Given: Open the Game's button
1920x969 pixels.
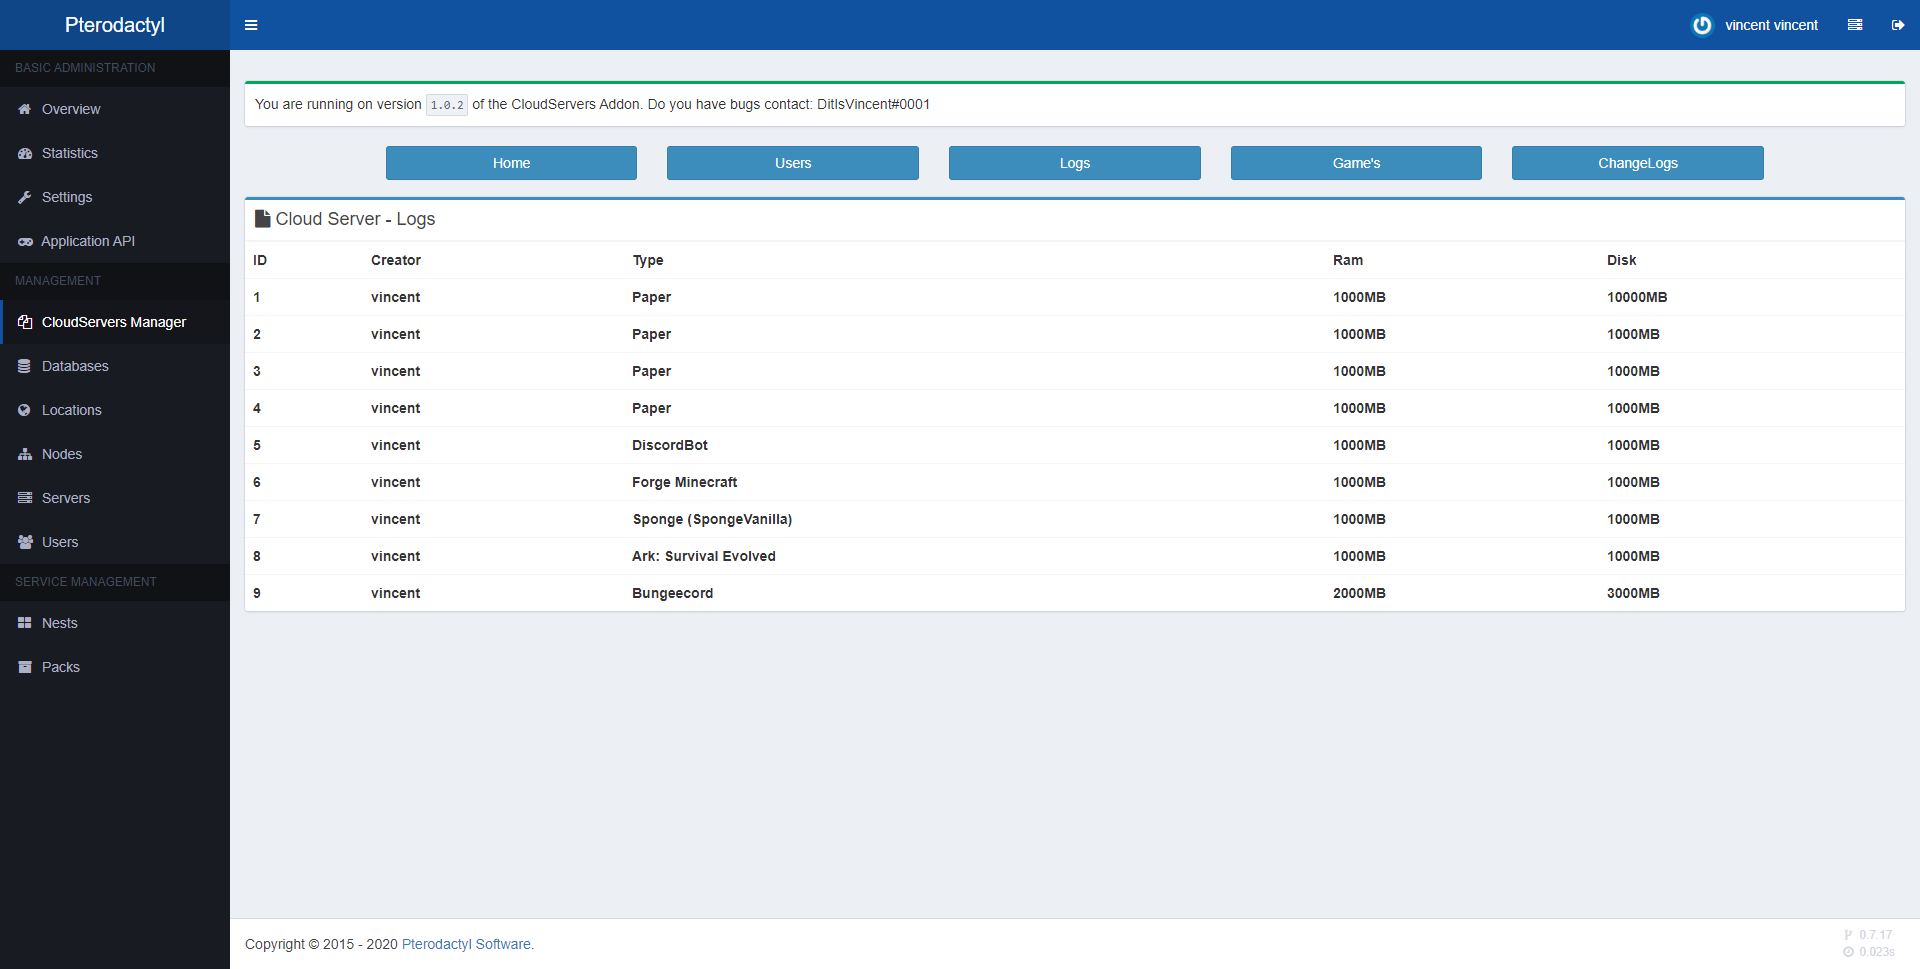Looking at the screenshot, I should [1356, 163].
